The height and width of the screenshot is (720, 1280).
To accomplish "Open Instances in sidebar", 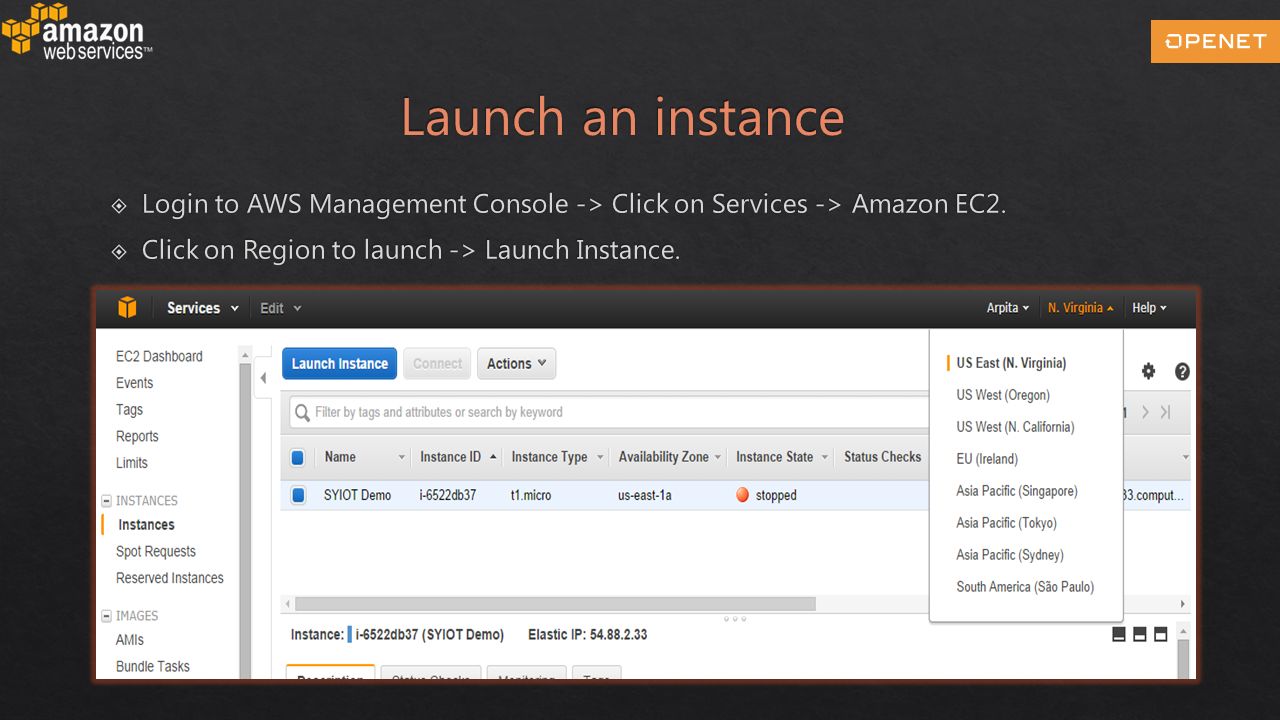I will pos(146,525).
